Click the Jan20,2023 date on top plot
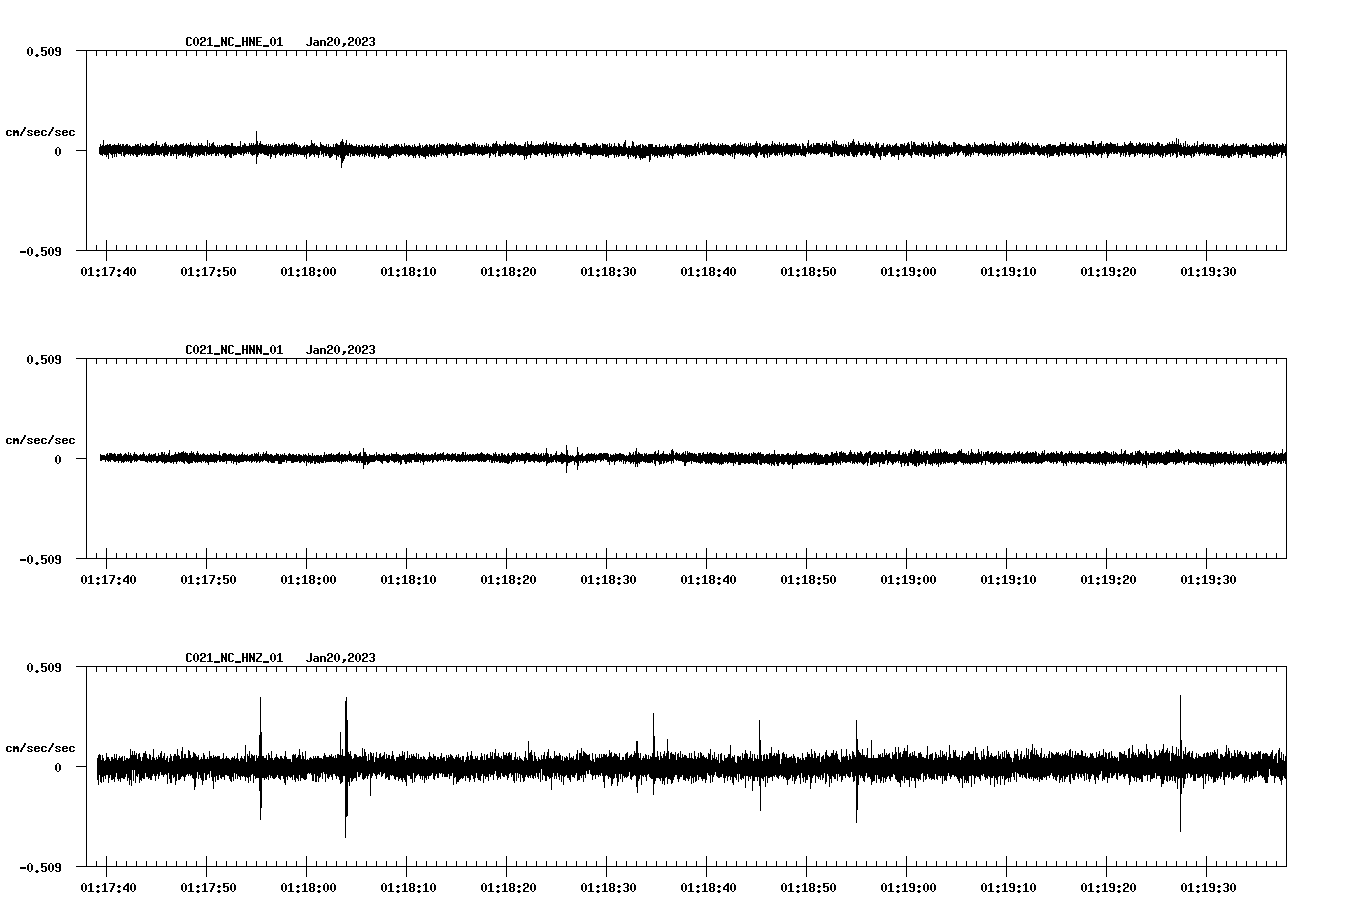This screenshot has width=1358, height=924. tap(341, 42)
